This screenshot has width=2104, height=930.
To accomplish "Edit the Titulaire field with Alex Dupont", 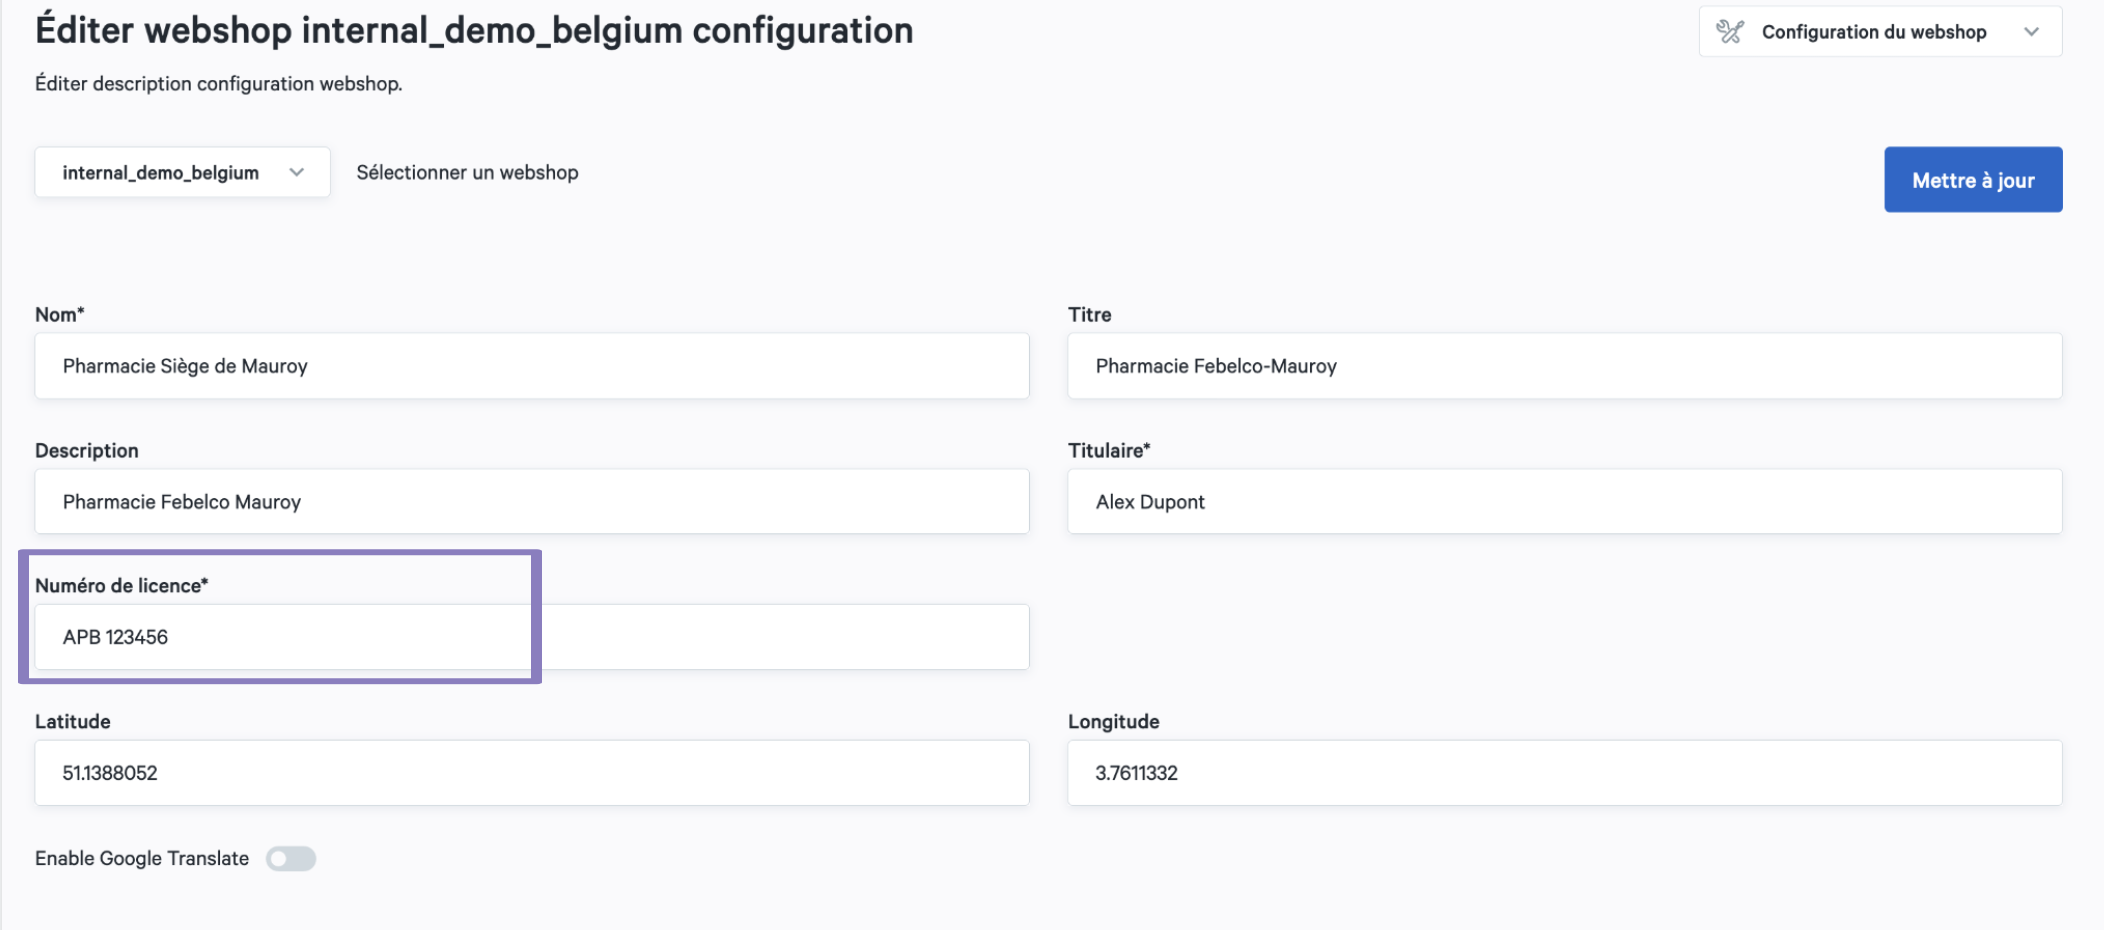I will pyautogui.click(x=1564, y=502).
